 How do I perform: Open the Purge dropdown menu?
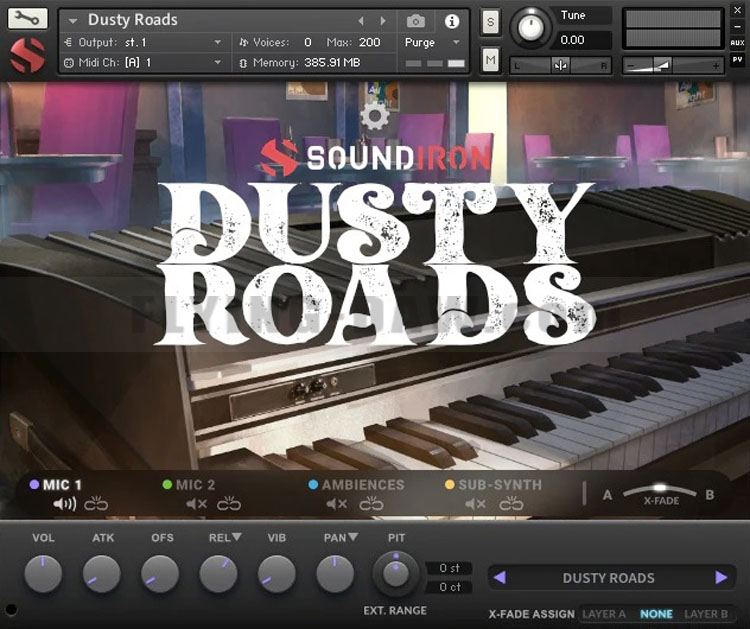click(432, 43)
